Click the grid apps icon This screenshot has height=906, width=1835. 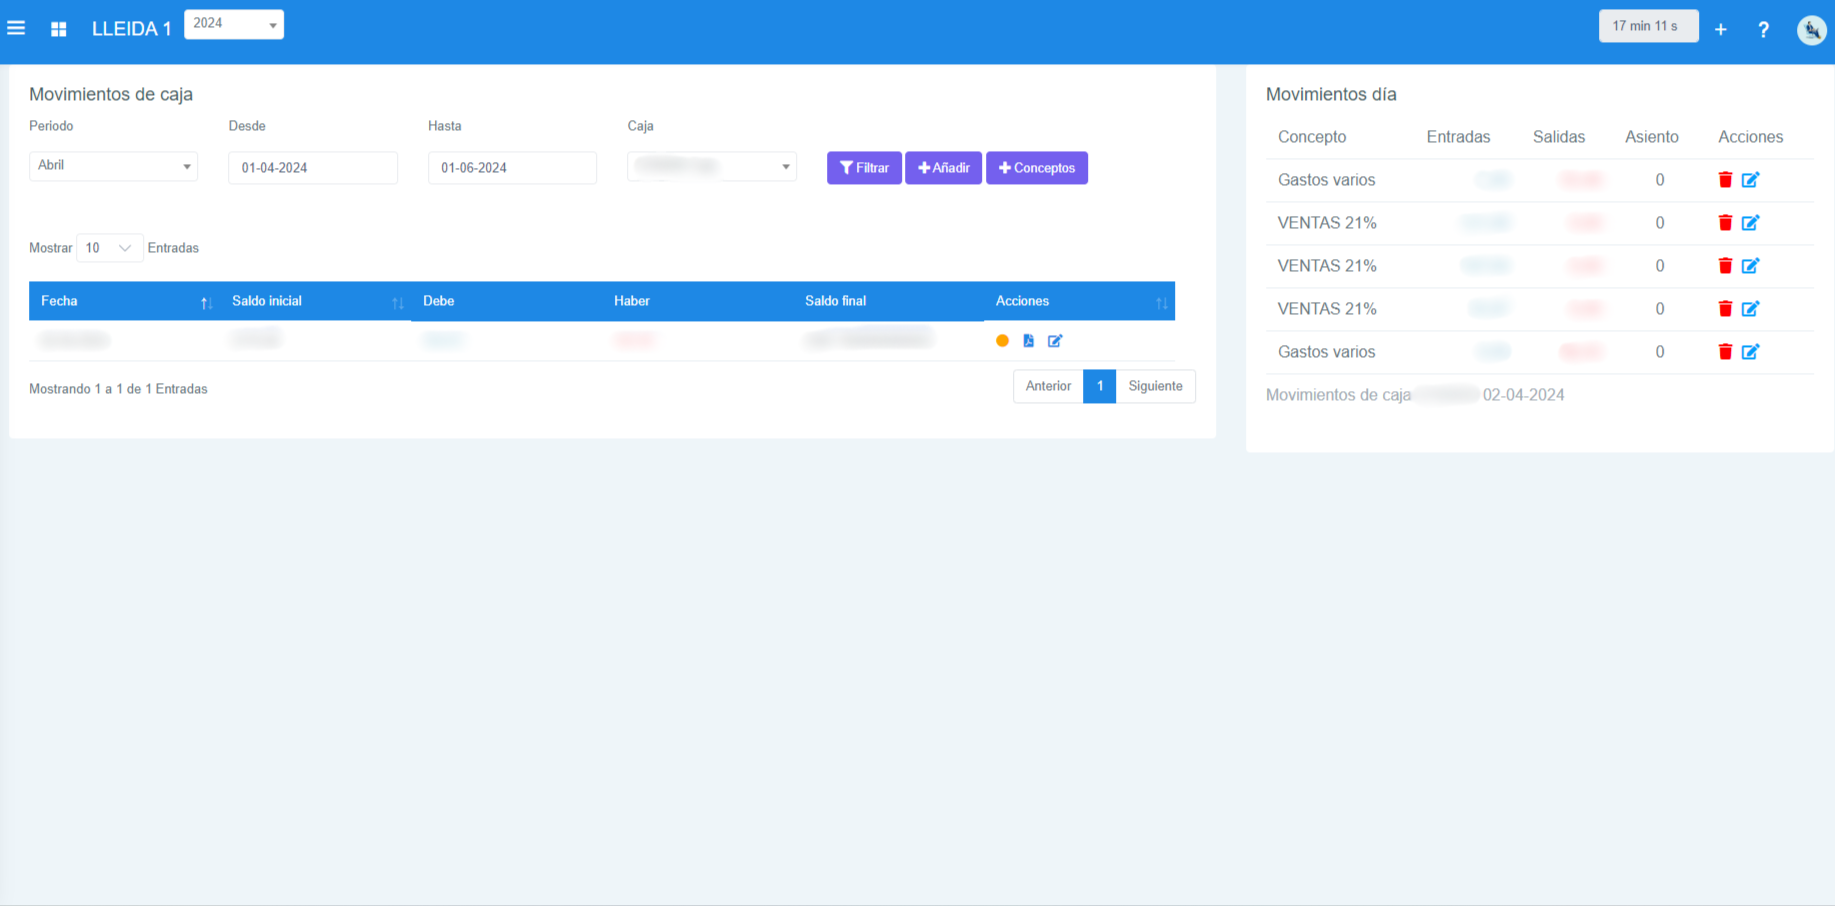pos(59,29)
